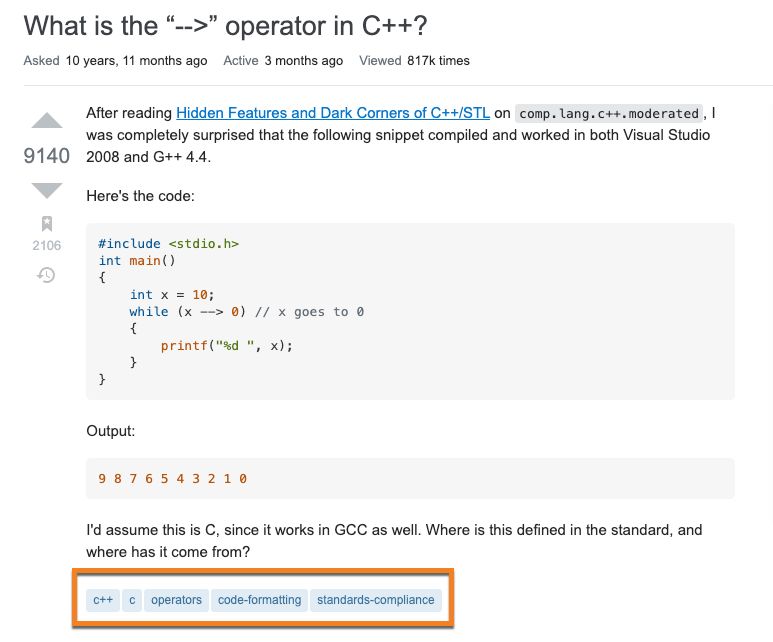
Task: Click the question title heading
Action: point(225,26)
